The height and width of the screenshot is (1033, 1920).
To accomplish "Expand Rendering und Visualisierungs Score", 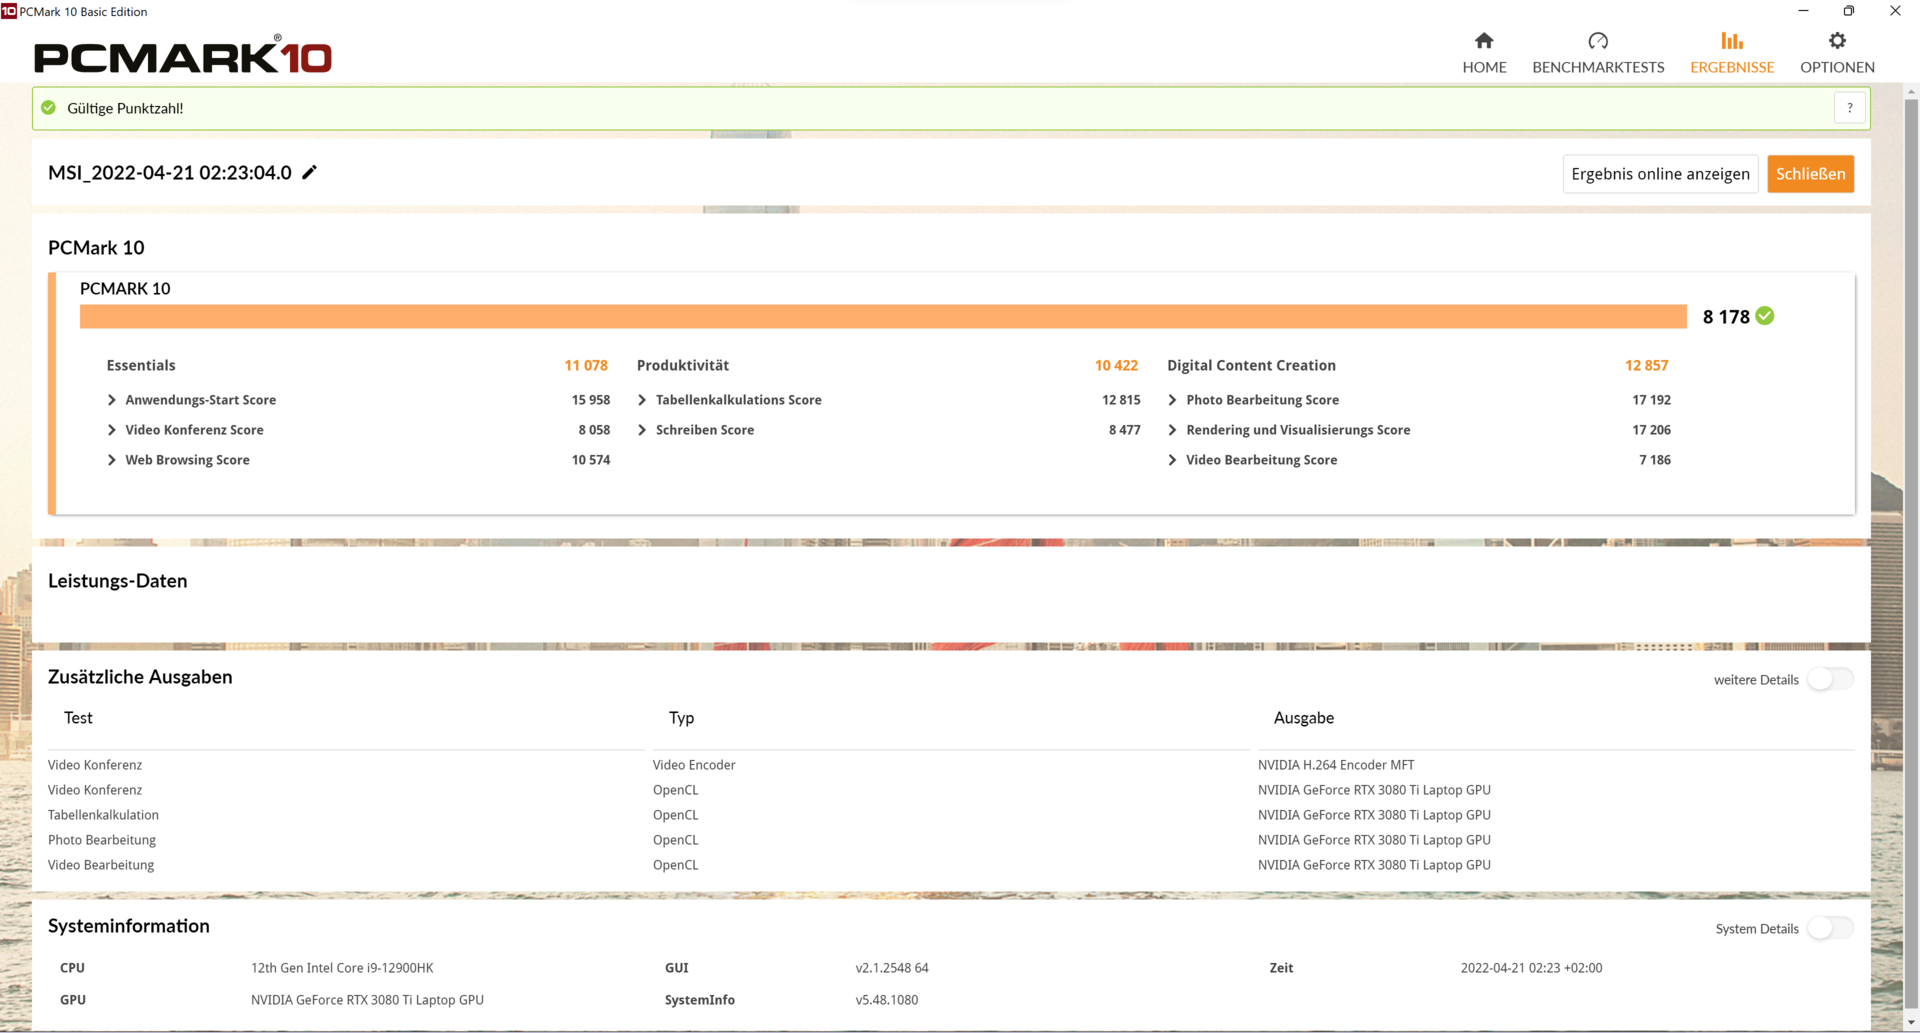I will coord(1172,430).
